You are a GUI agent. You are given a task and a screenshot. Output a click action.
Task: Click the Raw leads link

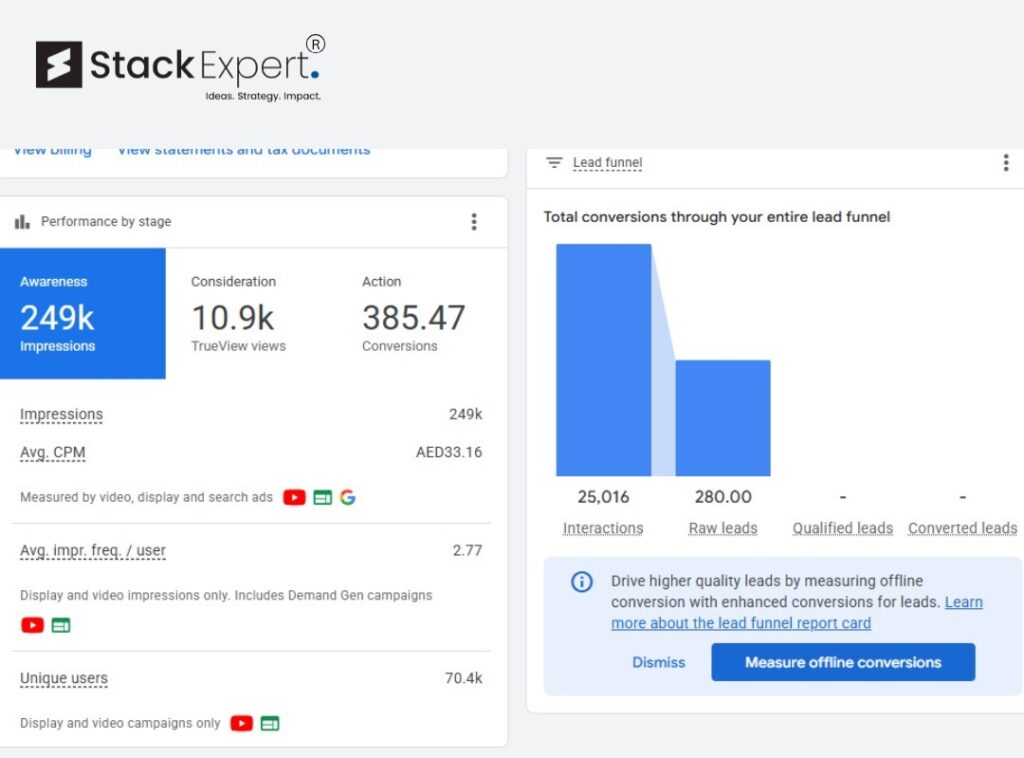[722, 527]
